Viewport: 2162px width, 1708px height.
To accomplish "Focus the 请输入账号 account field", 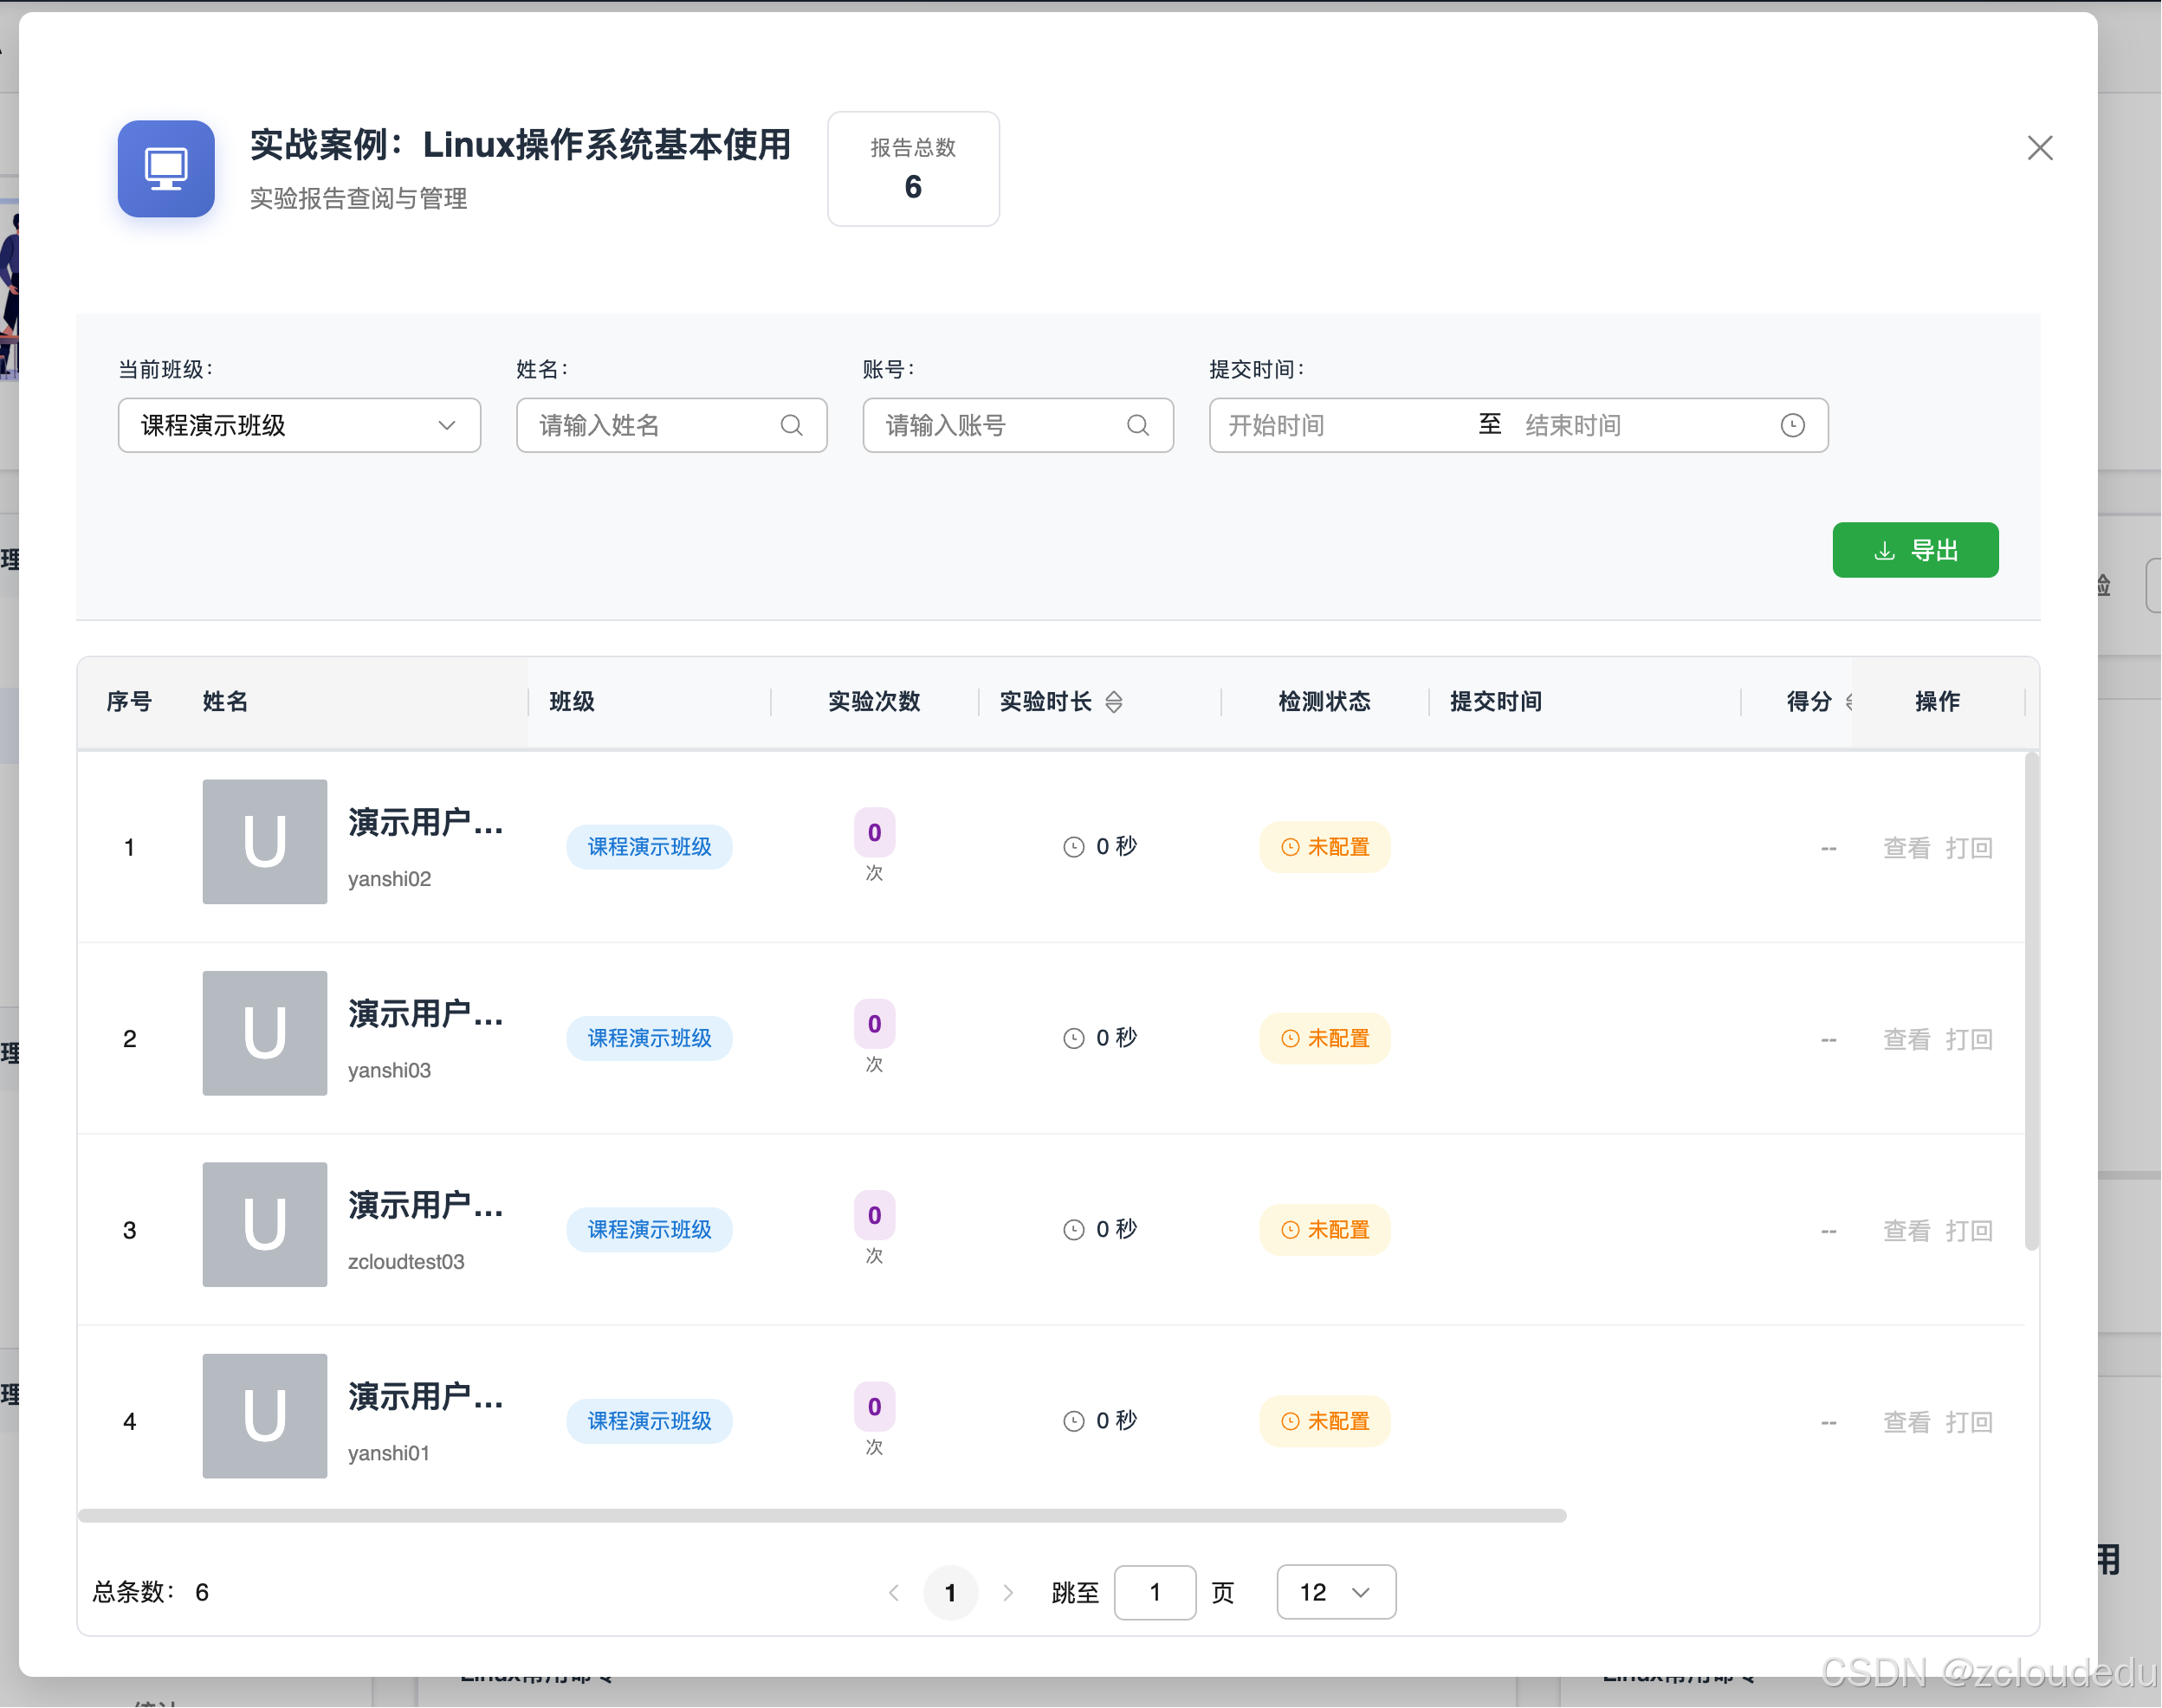I will click(x=1017, y=425).
